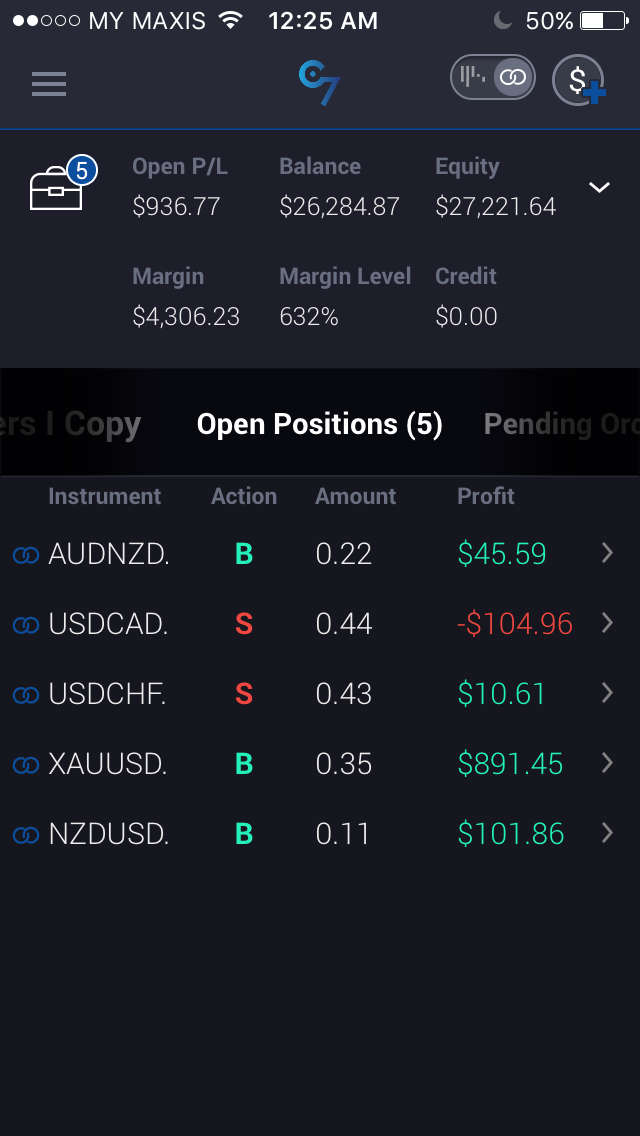This screenshot has width=640, height=1136.
Task: Tap the C7 logo icon
Action: [x=319, y=82]
